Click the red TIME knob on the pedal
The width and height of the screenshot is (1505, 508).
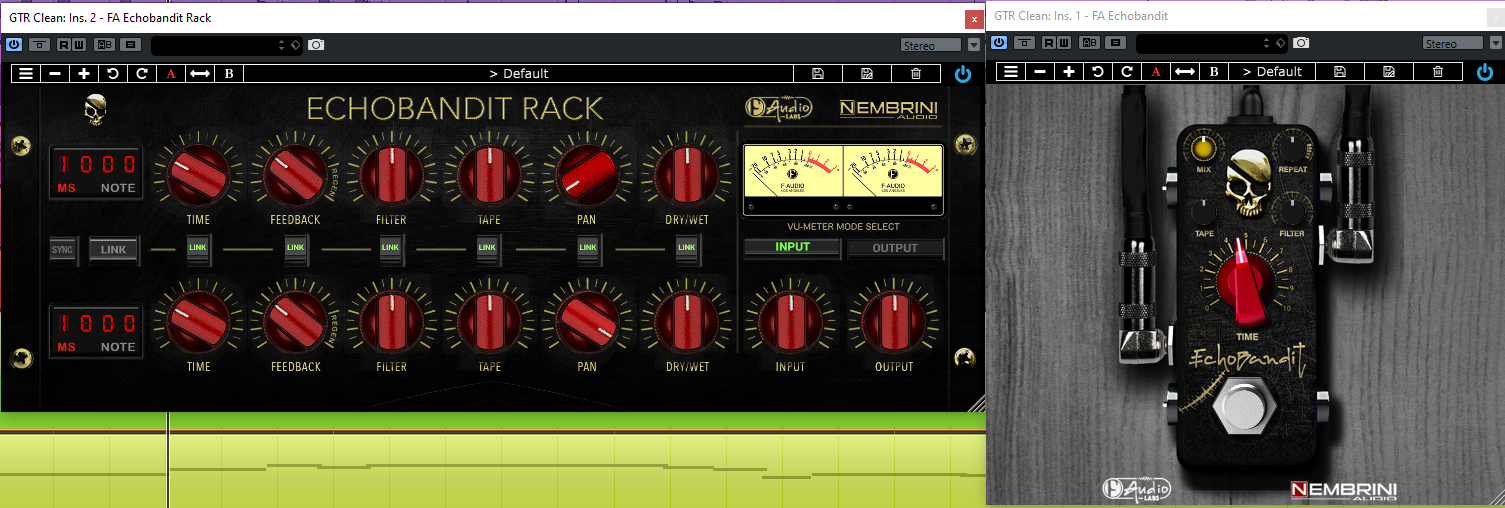(x=1245, y=285)
